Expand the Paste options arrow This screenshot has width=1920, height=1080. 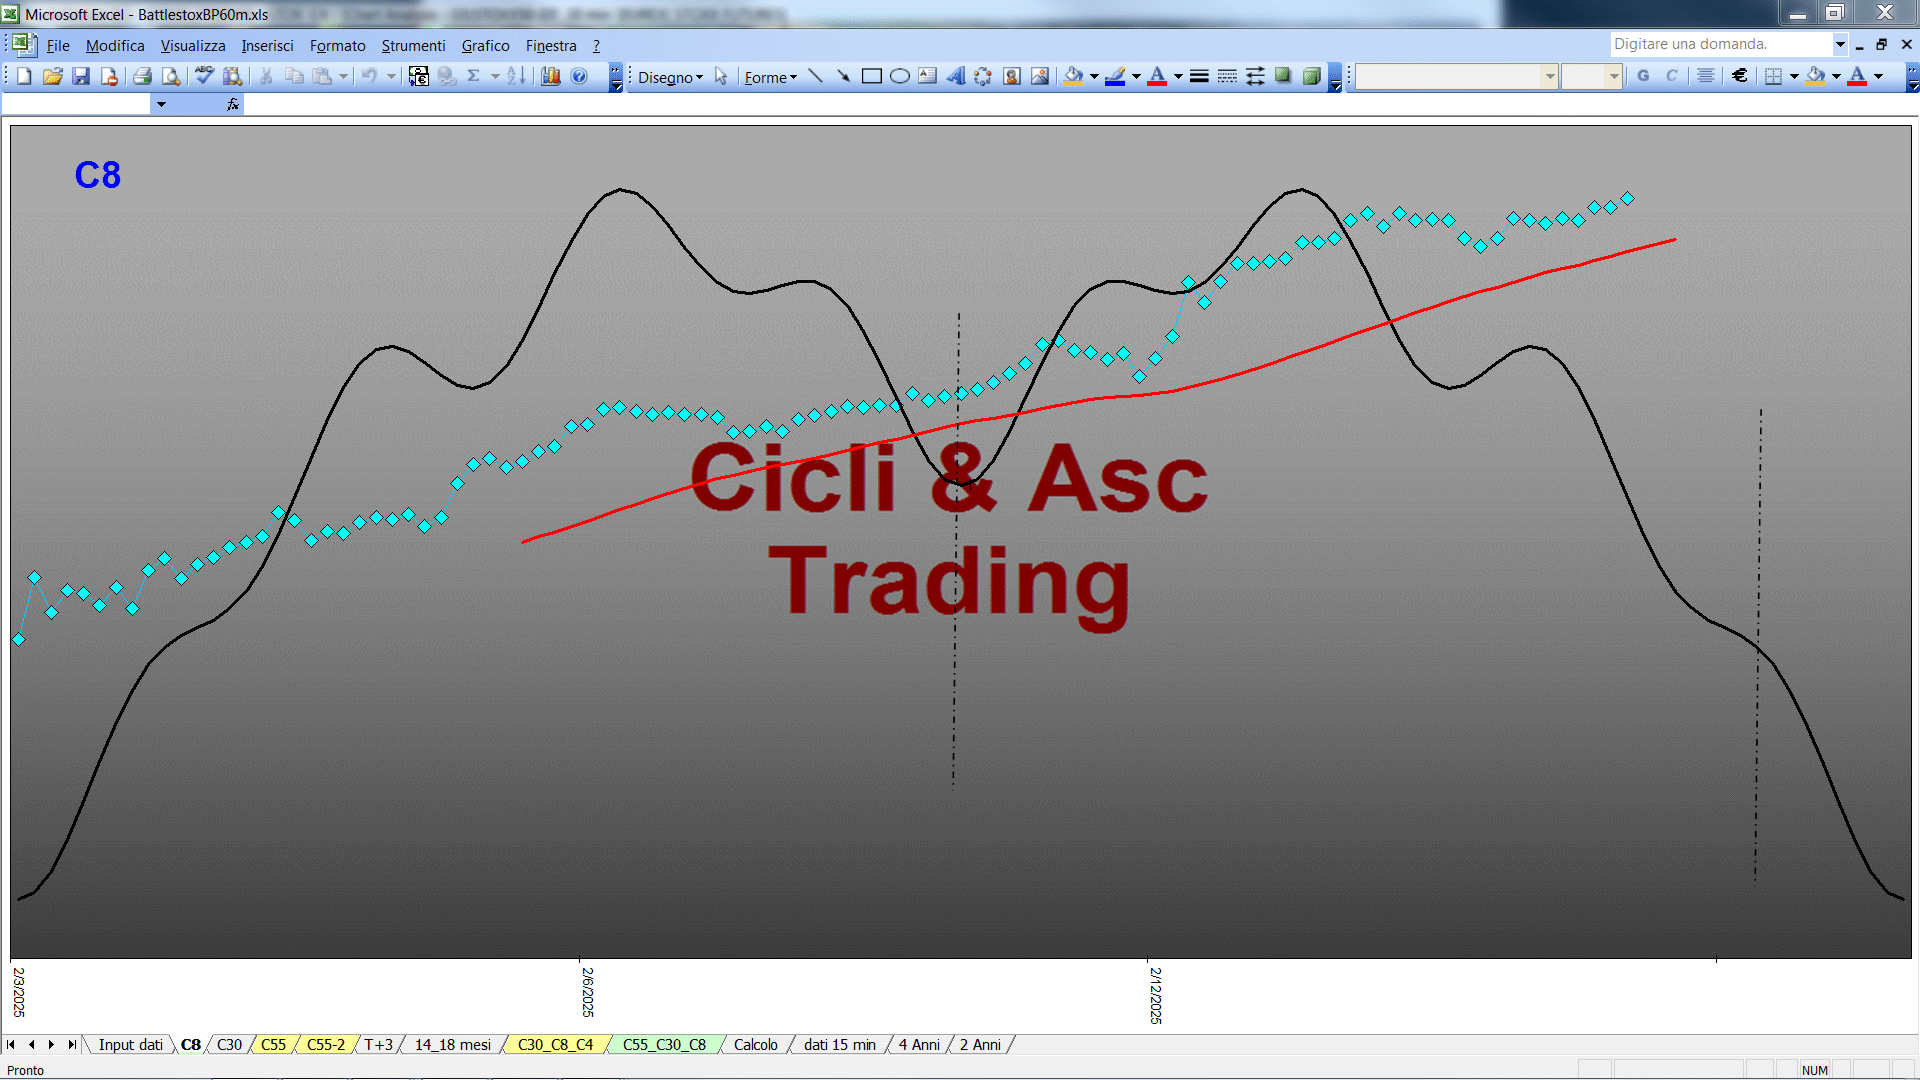(343, 76)
